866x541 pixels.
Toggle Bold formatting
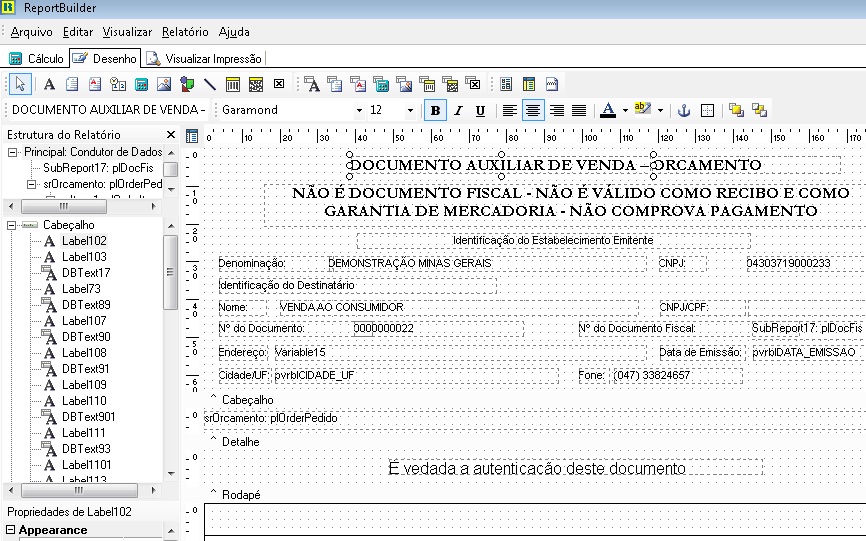(x=435, y=110)
